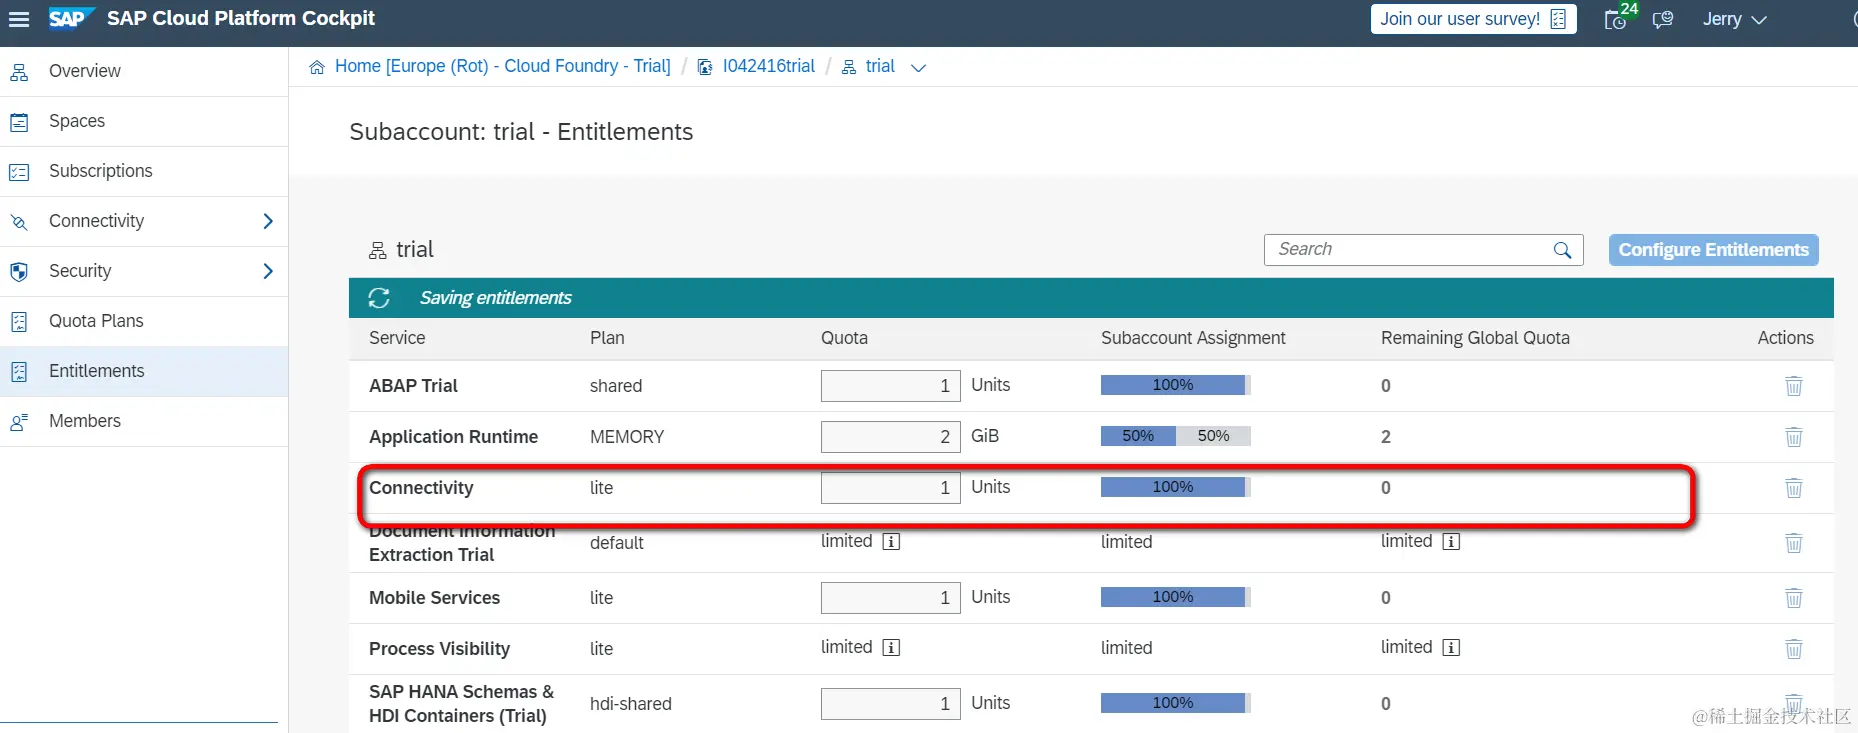Open Quota Plans in the sidebar
The height and width of the screenshot is (733, 1858).
point(144,321)
